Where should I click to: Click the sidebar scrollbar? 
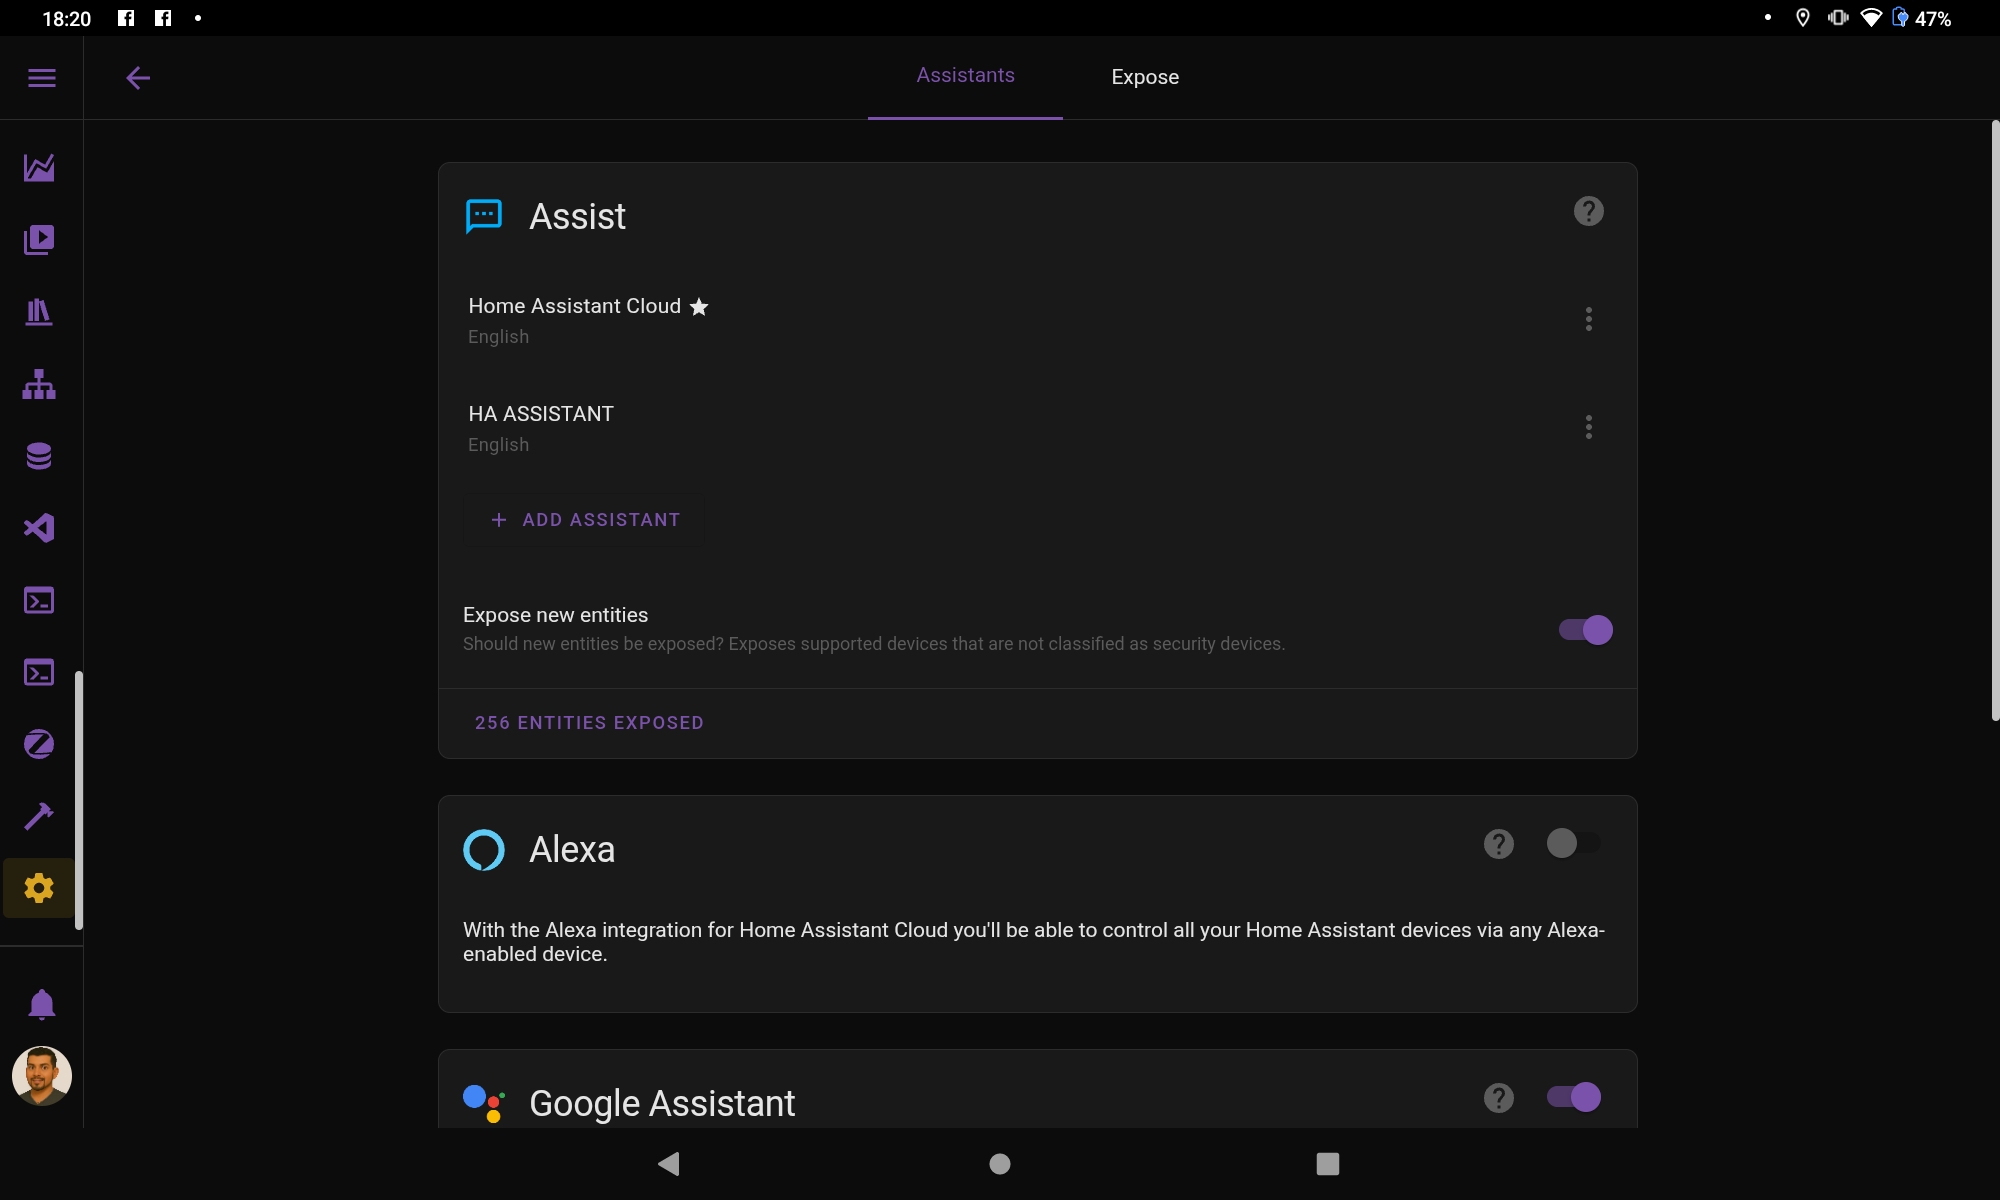click(x=79, y=800)
